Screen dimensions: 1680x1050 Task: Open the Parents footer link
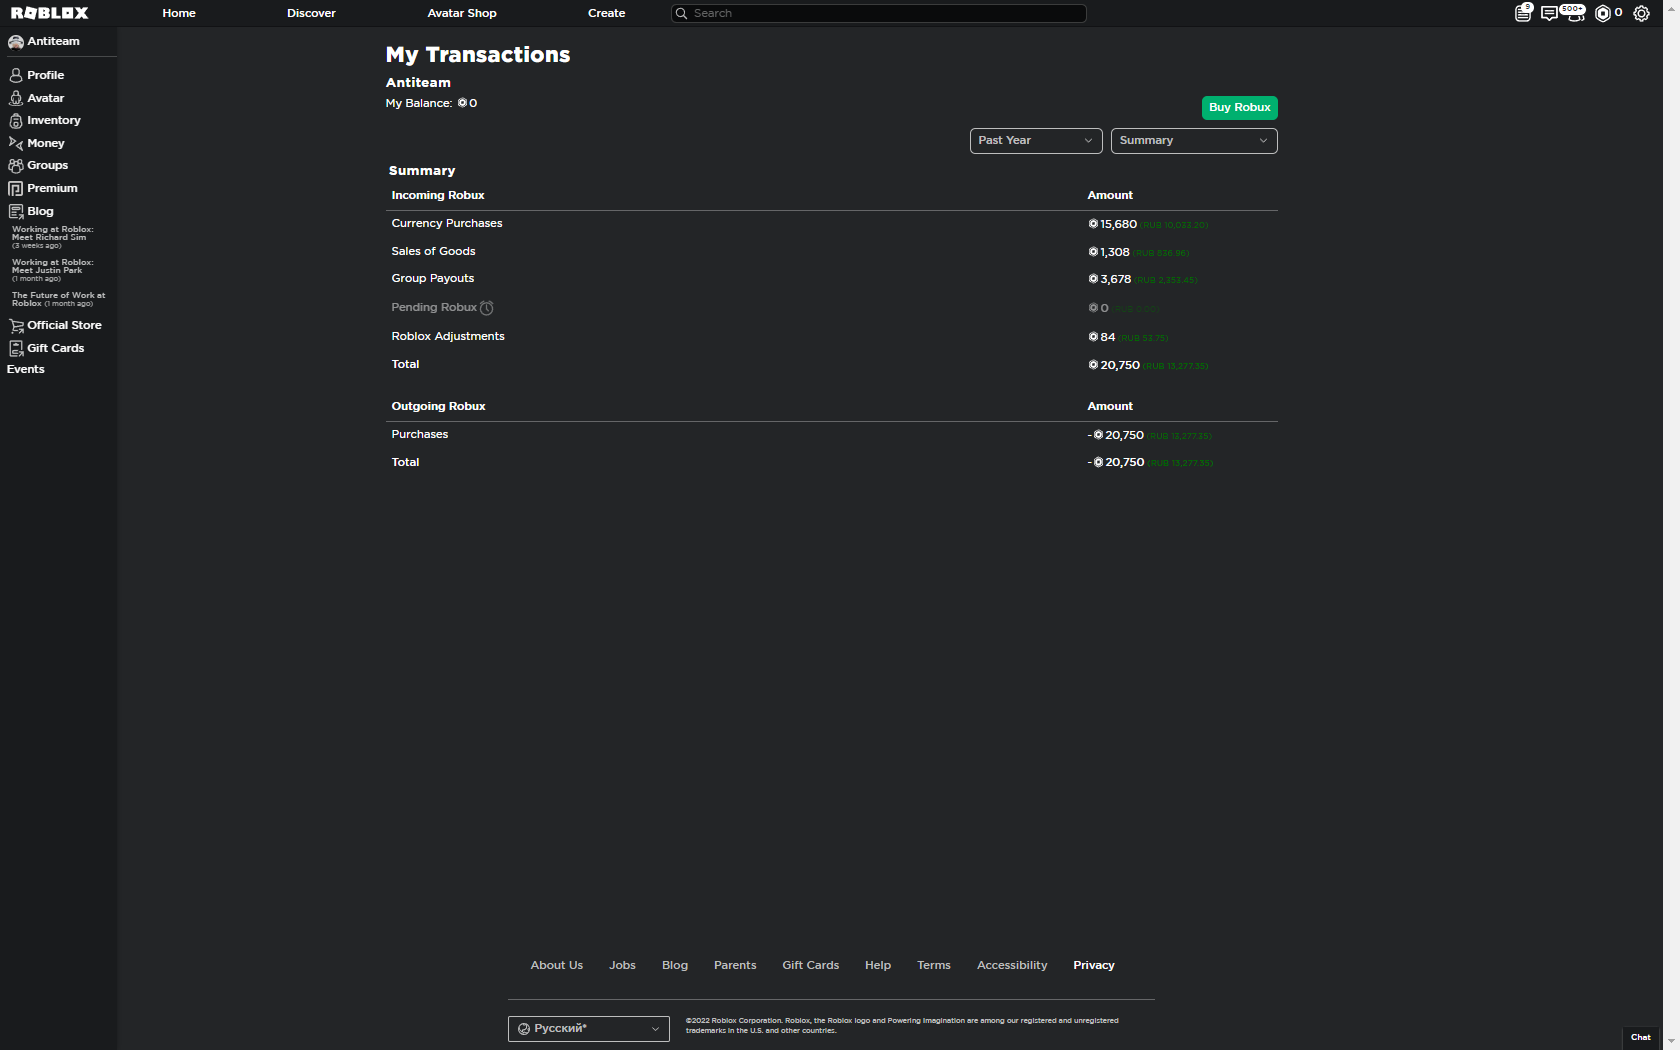click(x=735, y=965)
